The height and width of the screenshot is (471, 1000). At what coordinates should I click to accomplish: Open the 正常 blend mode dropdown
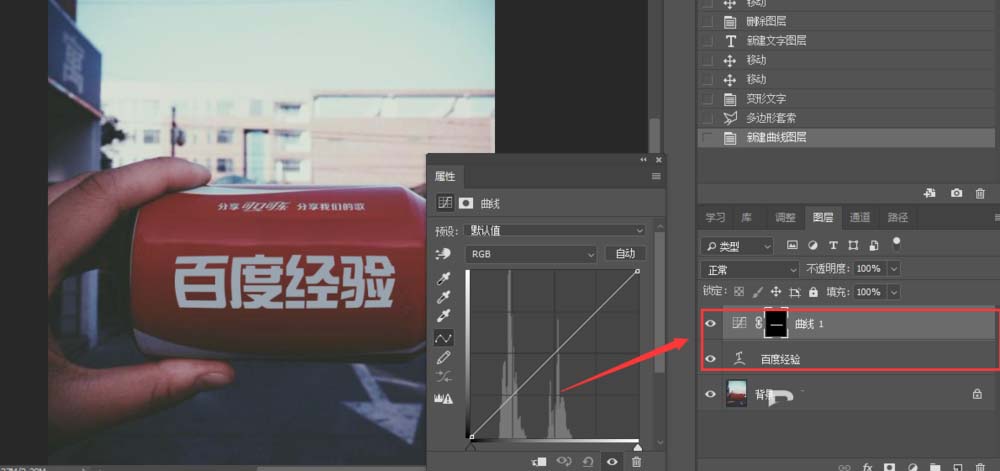point(750,270)
